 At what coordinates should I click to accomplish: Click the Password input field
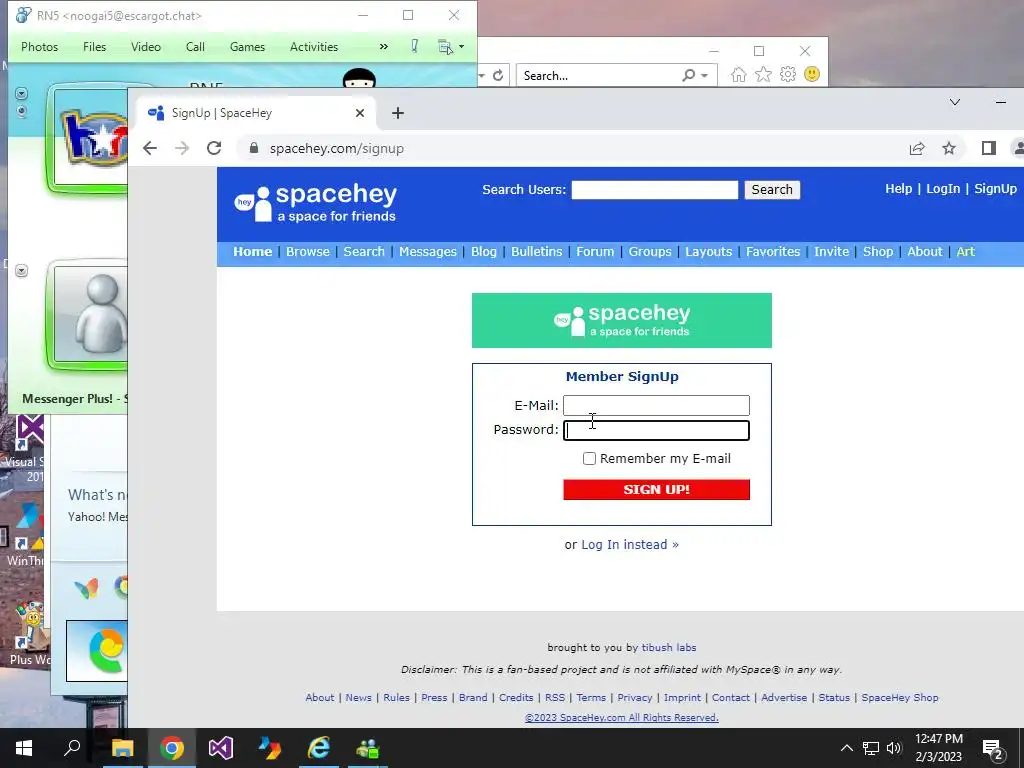(x=656, y=430)
